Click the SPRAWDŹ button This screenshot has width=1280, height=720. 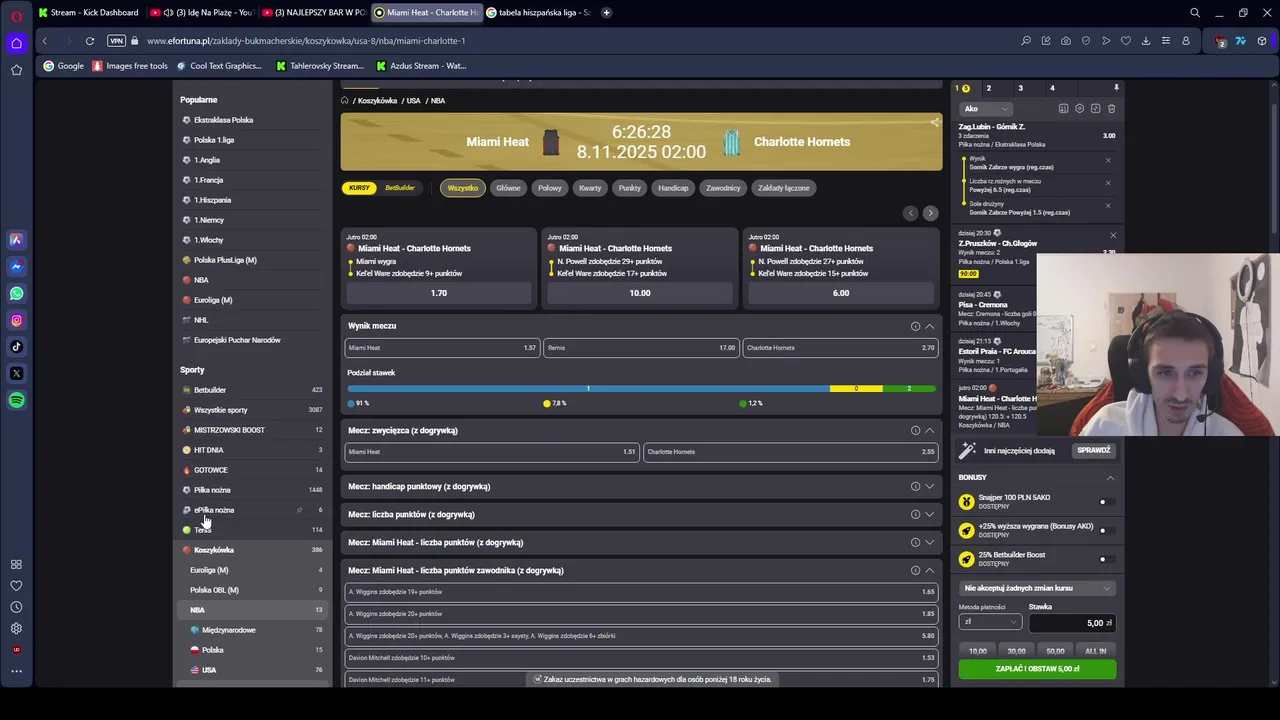(x=1093, y=450)
